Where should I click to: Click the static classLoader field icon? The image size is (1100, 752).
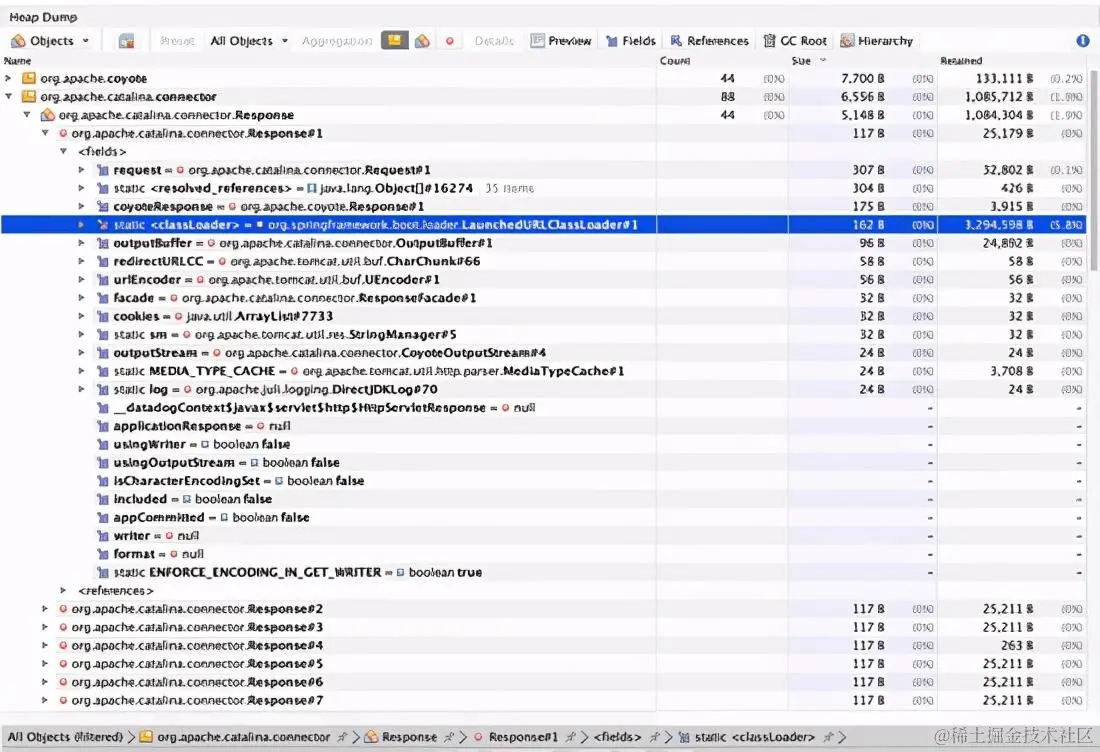(102, 224)
